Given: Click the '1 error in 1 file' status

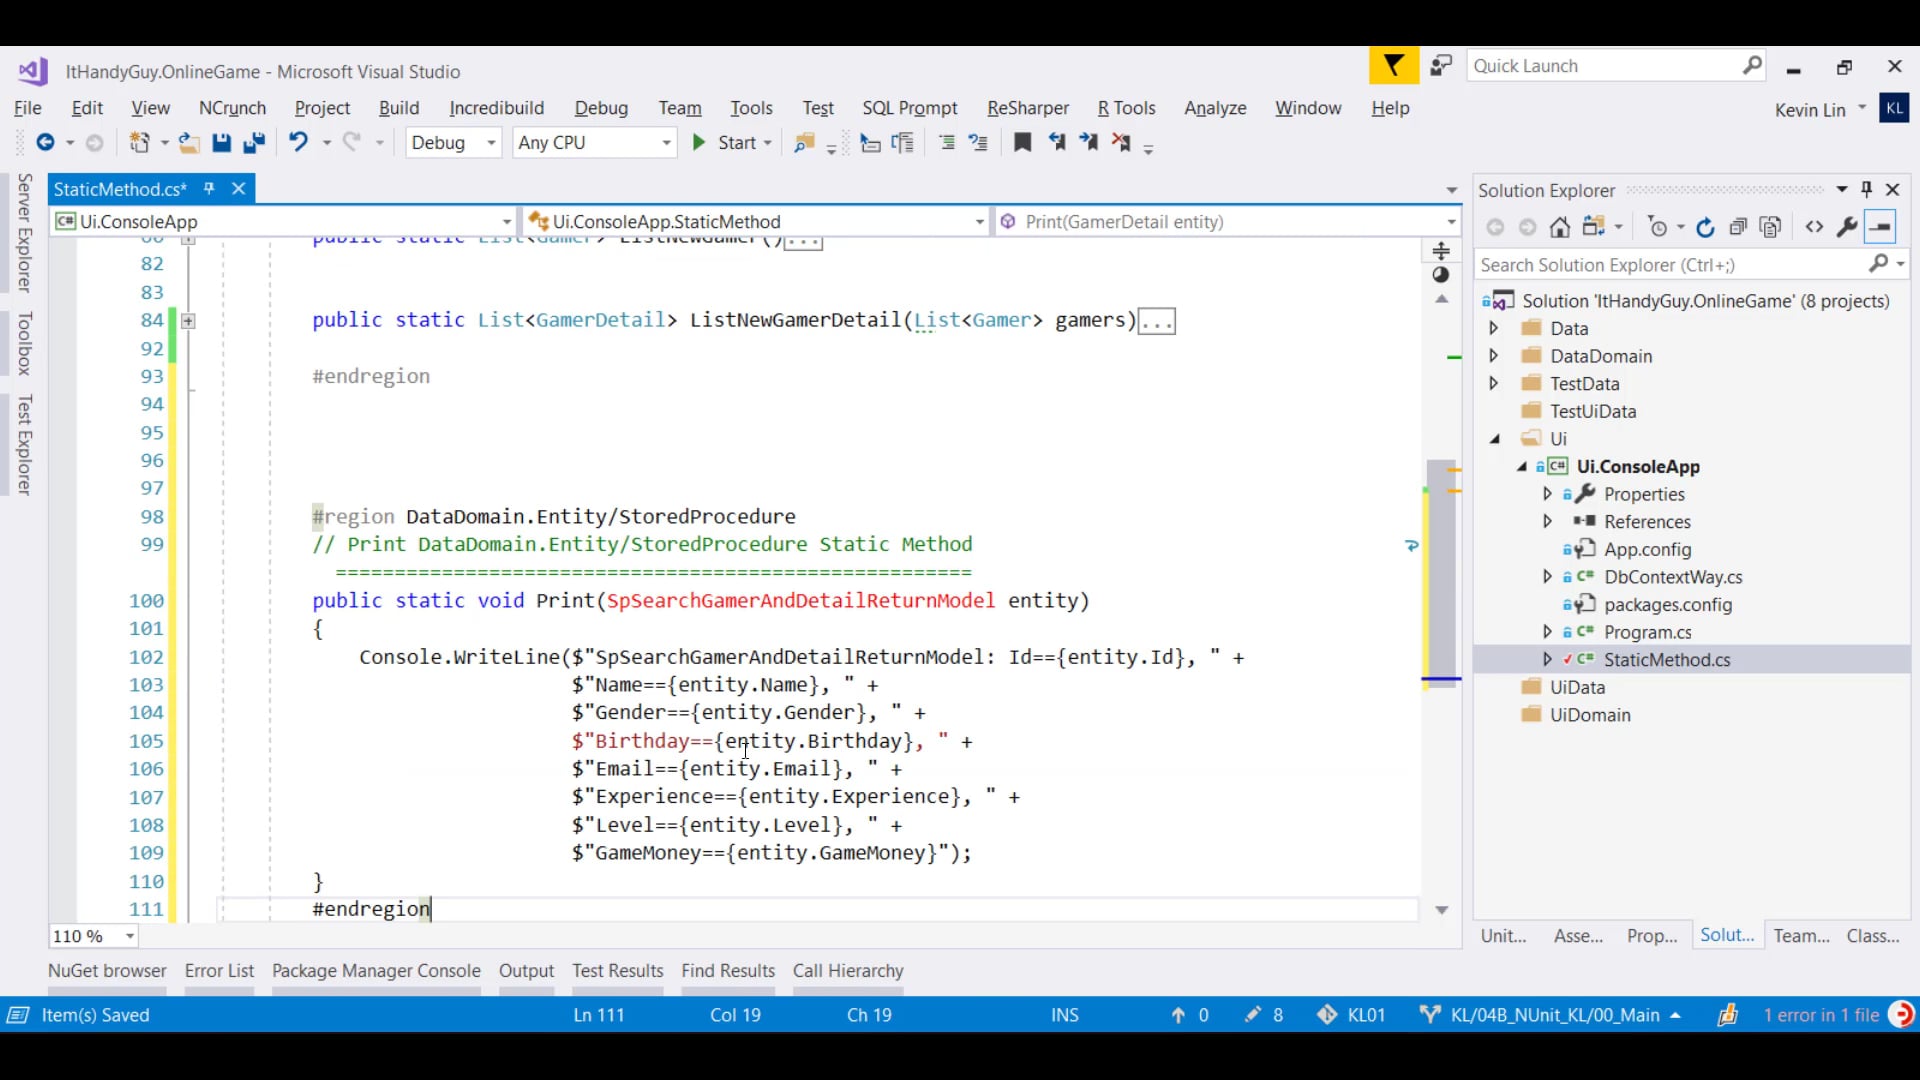Looking at the screenshot, I should tap(1821, 1015).
